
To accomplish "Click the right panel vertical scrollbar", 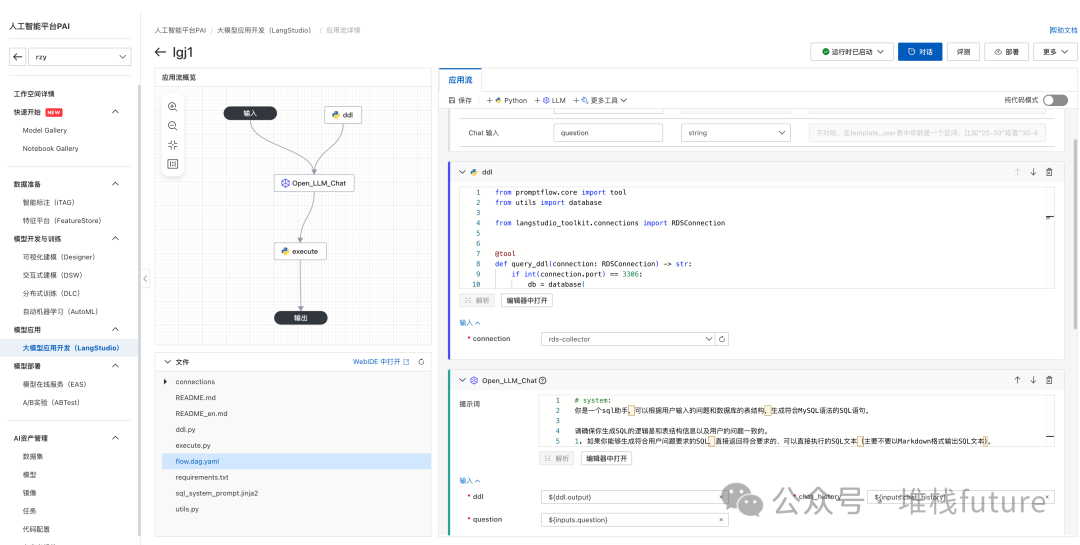I will [x=1075, y=234].
